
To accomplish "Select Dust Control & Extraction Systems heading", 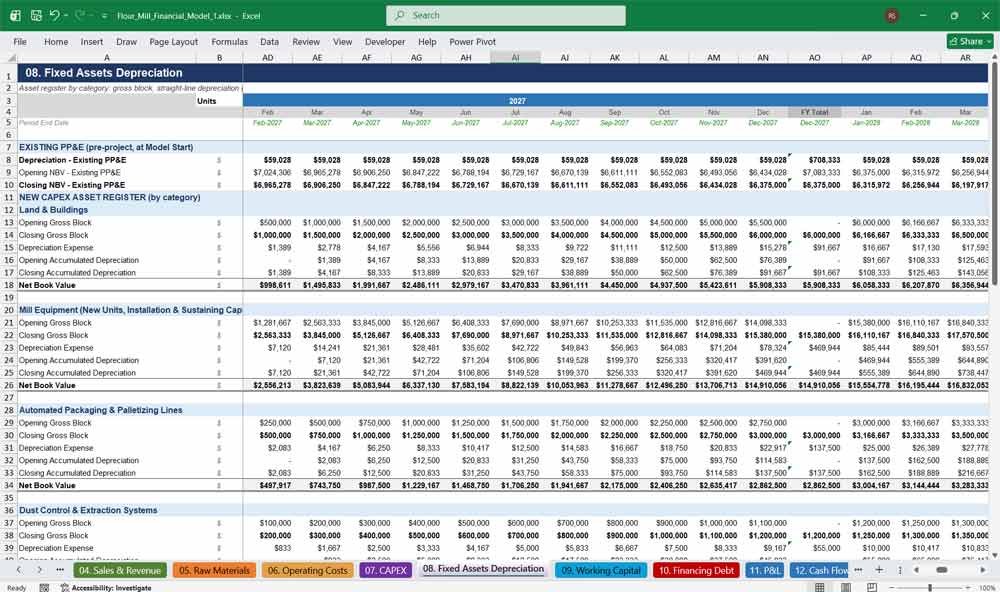I will point(107,510).
